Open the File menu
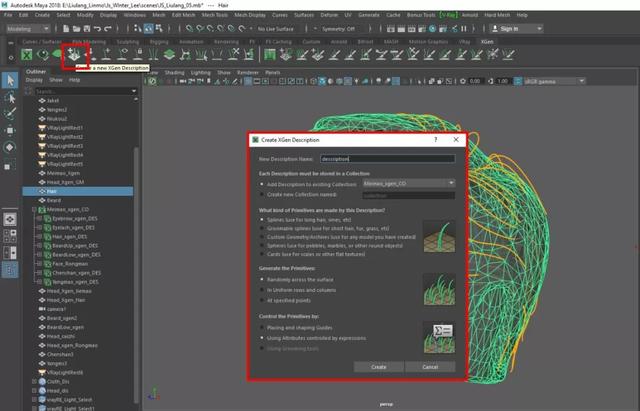The width and height of the screenshot is (640, 411). click(8, 15)
